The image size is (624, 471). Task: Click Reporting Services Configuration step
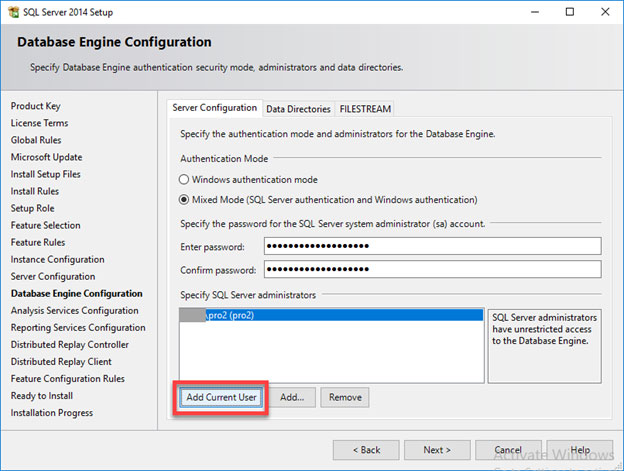(x=78, y=328)
